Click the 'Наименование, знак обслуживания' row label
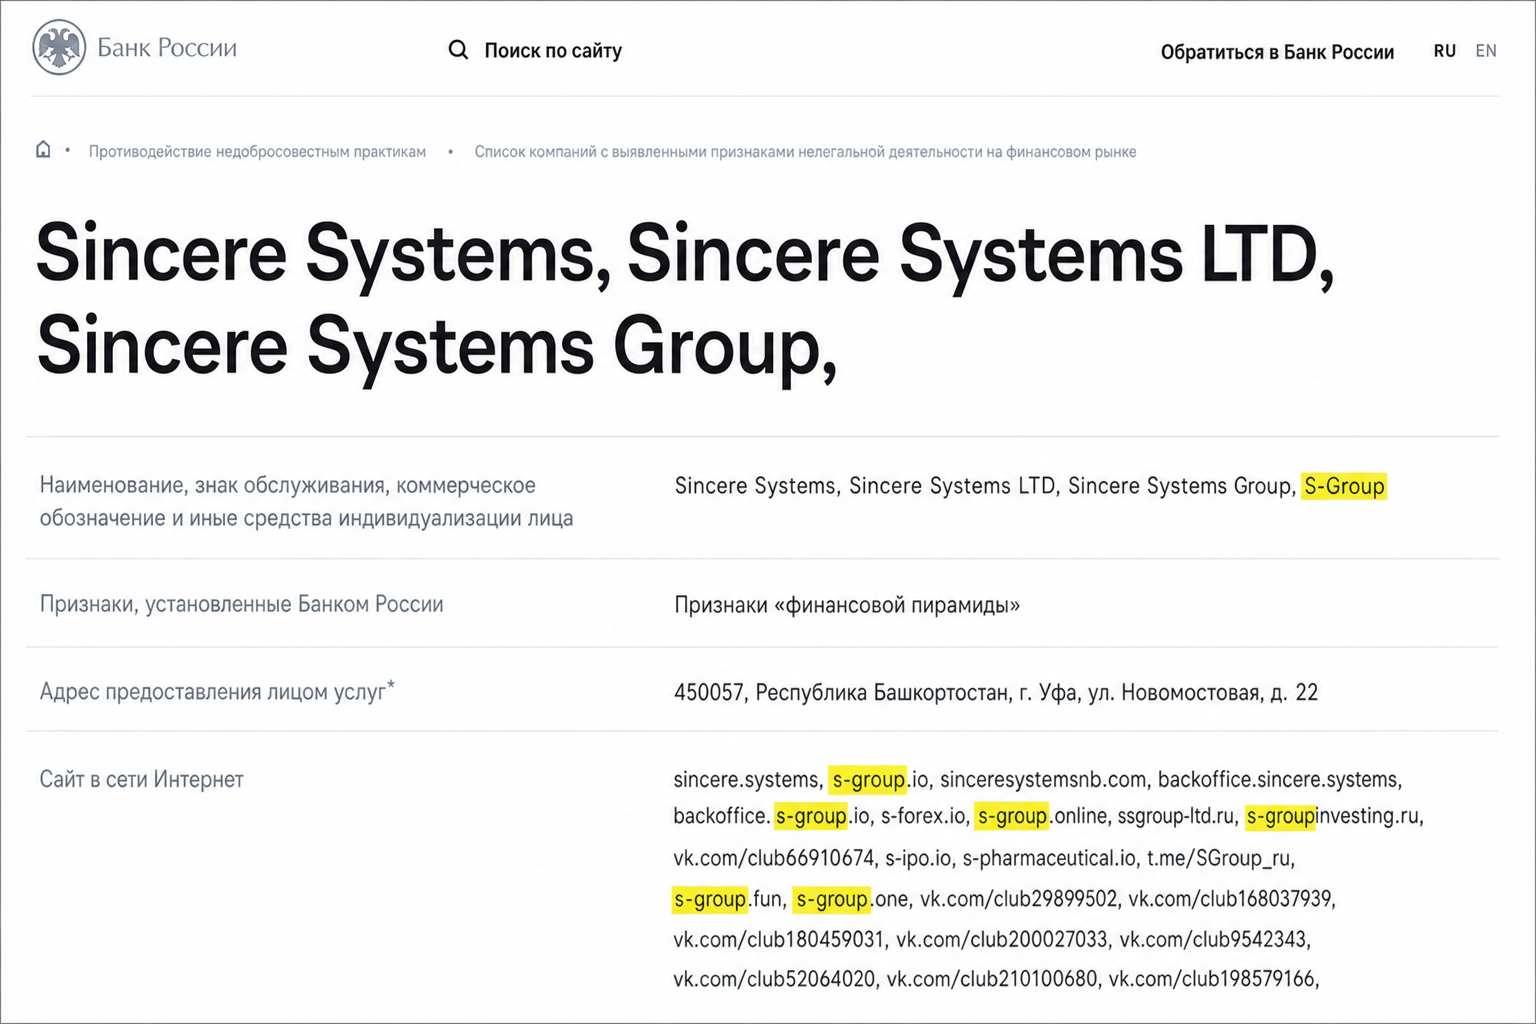Screen dimensions: 1536x1024 306,501
